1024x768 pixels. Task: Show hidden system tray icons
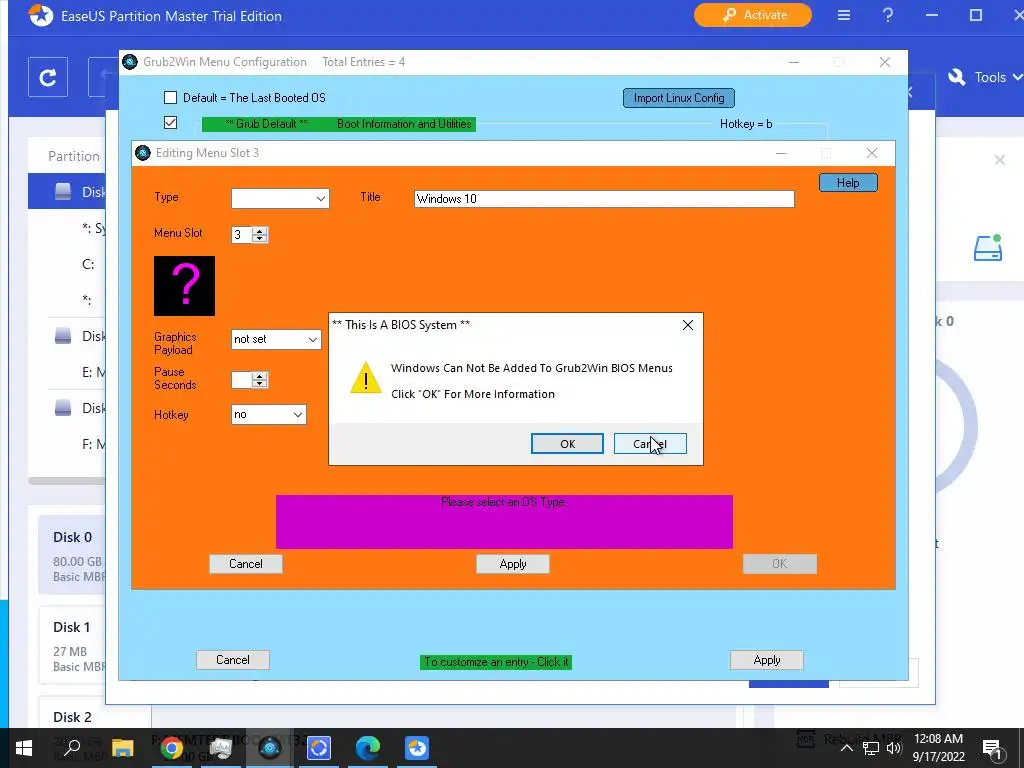(x=846, y=748)
